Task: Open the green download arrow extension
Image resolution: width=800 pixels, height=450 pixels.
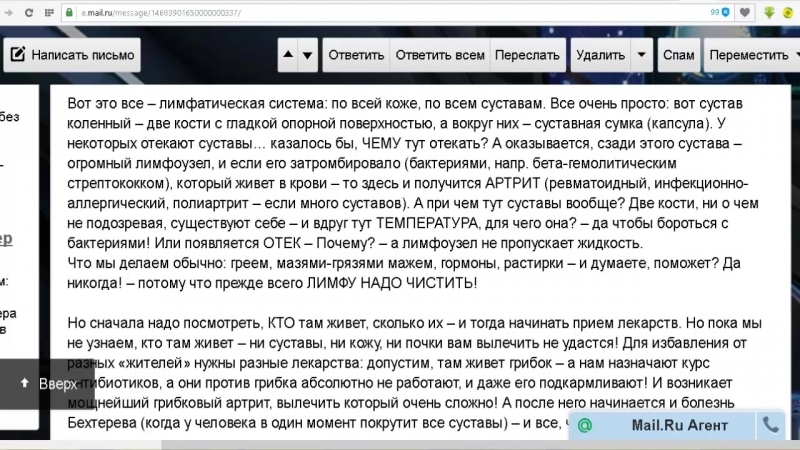Action: pyautogui.click(x=769, y=13)
